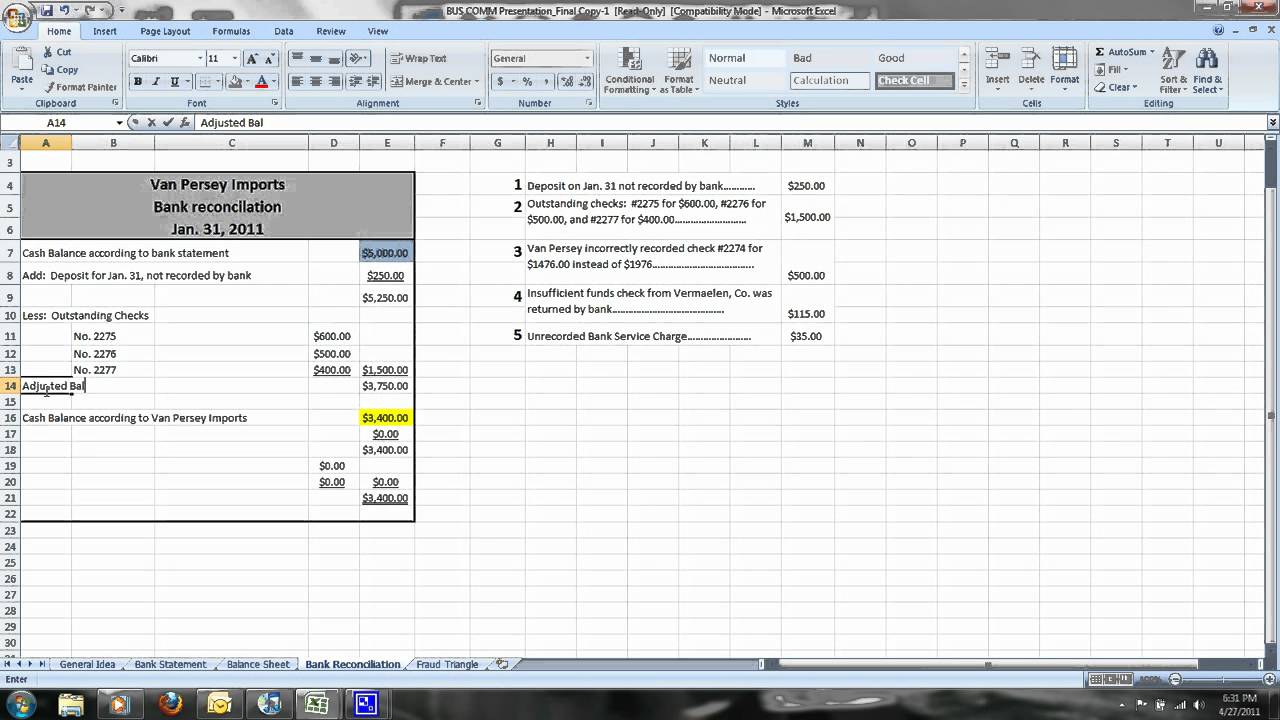The height and width of the screenshot is (720, 1280).
Task: Select the Format Painter brush
Action: point(48,87)
